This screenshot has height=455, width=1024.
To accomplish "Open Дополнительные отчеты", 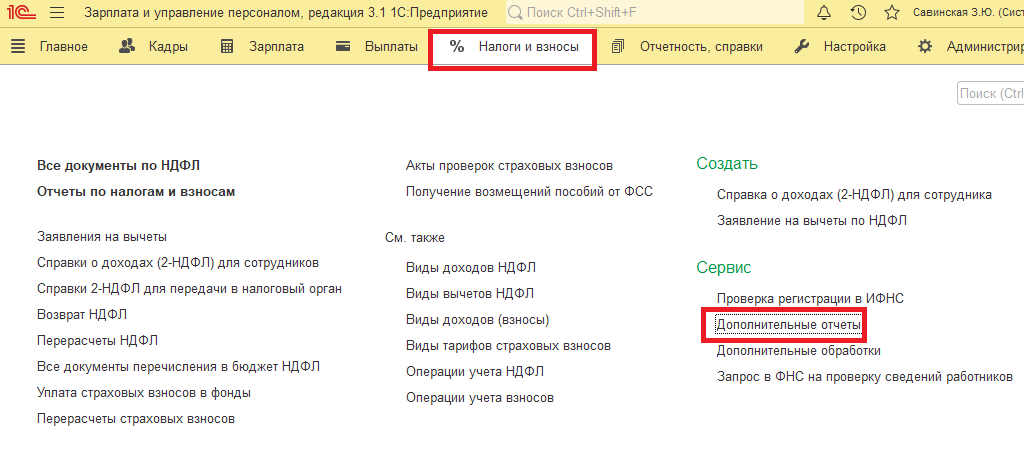I will coord(789,324).
